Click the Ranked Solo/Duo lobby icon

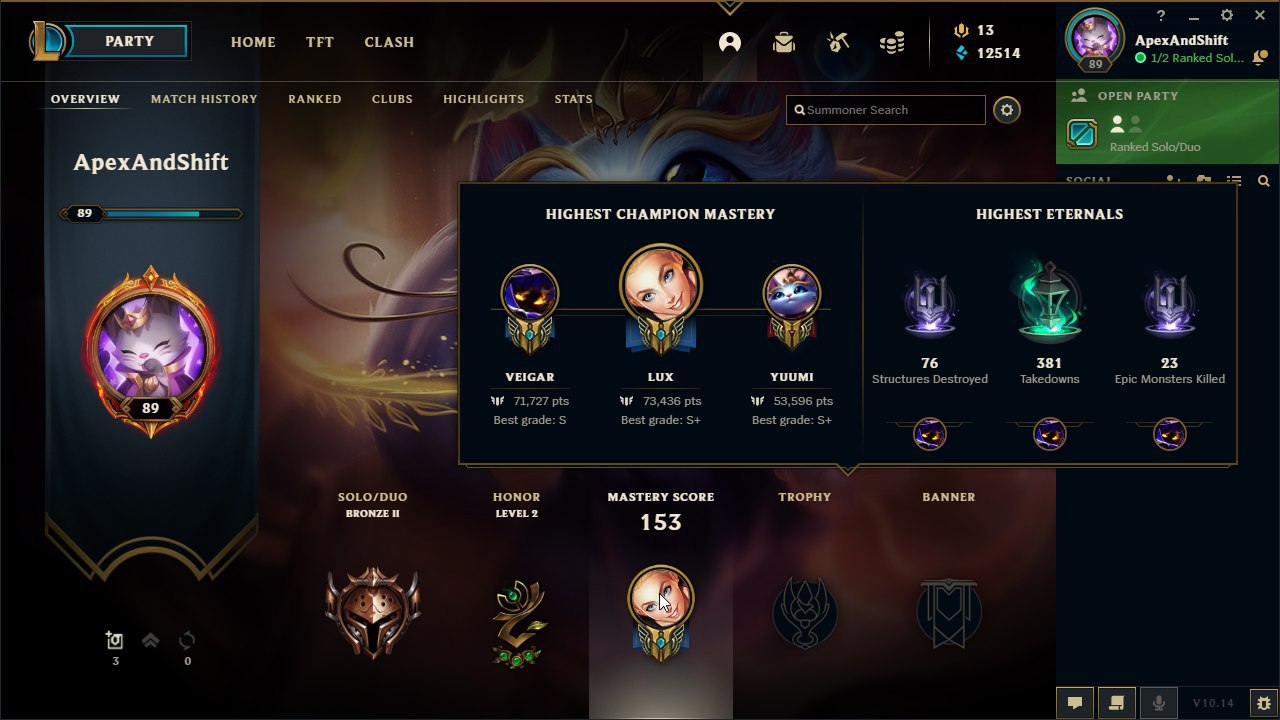click(x=1081, y=134)
